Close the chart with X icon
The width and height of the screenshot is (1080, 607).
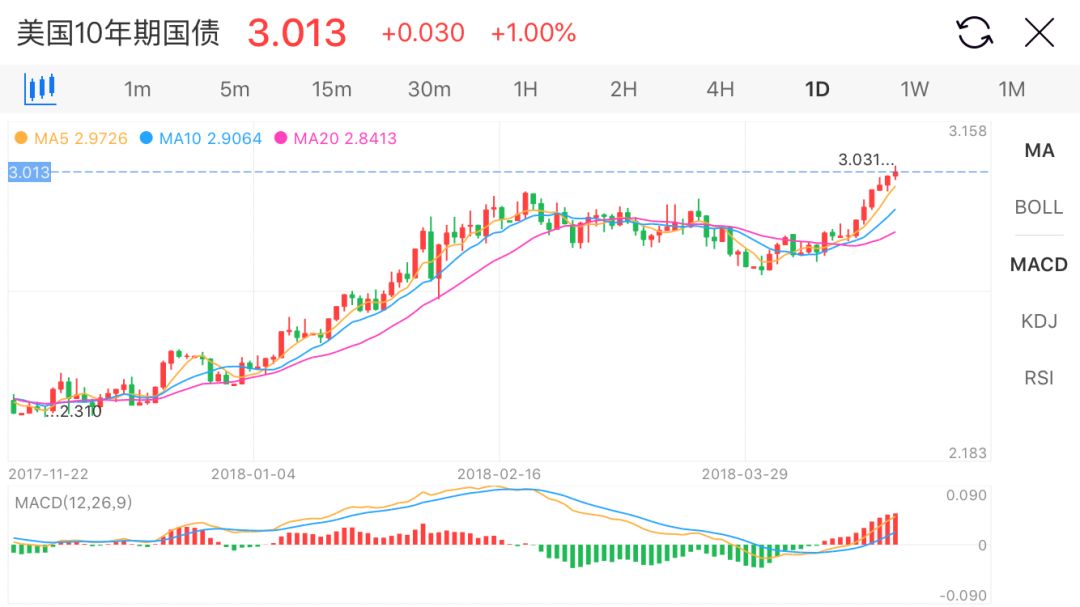1039,33
